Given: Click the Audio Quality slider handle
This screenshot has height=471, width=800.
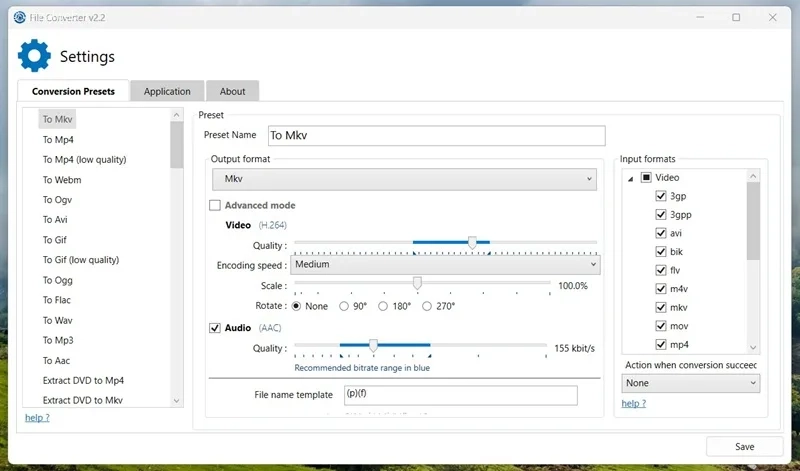Looking at the screenshot, I should coord(373,345).
